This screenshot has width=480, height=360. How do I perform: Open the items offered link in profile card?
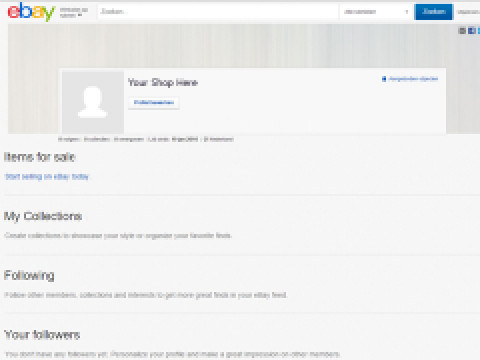[x=410, y=79]
